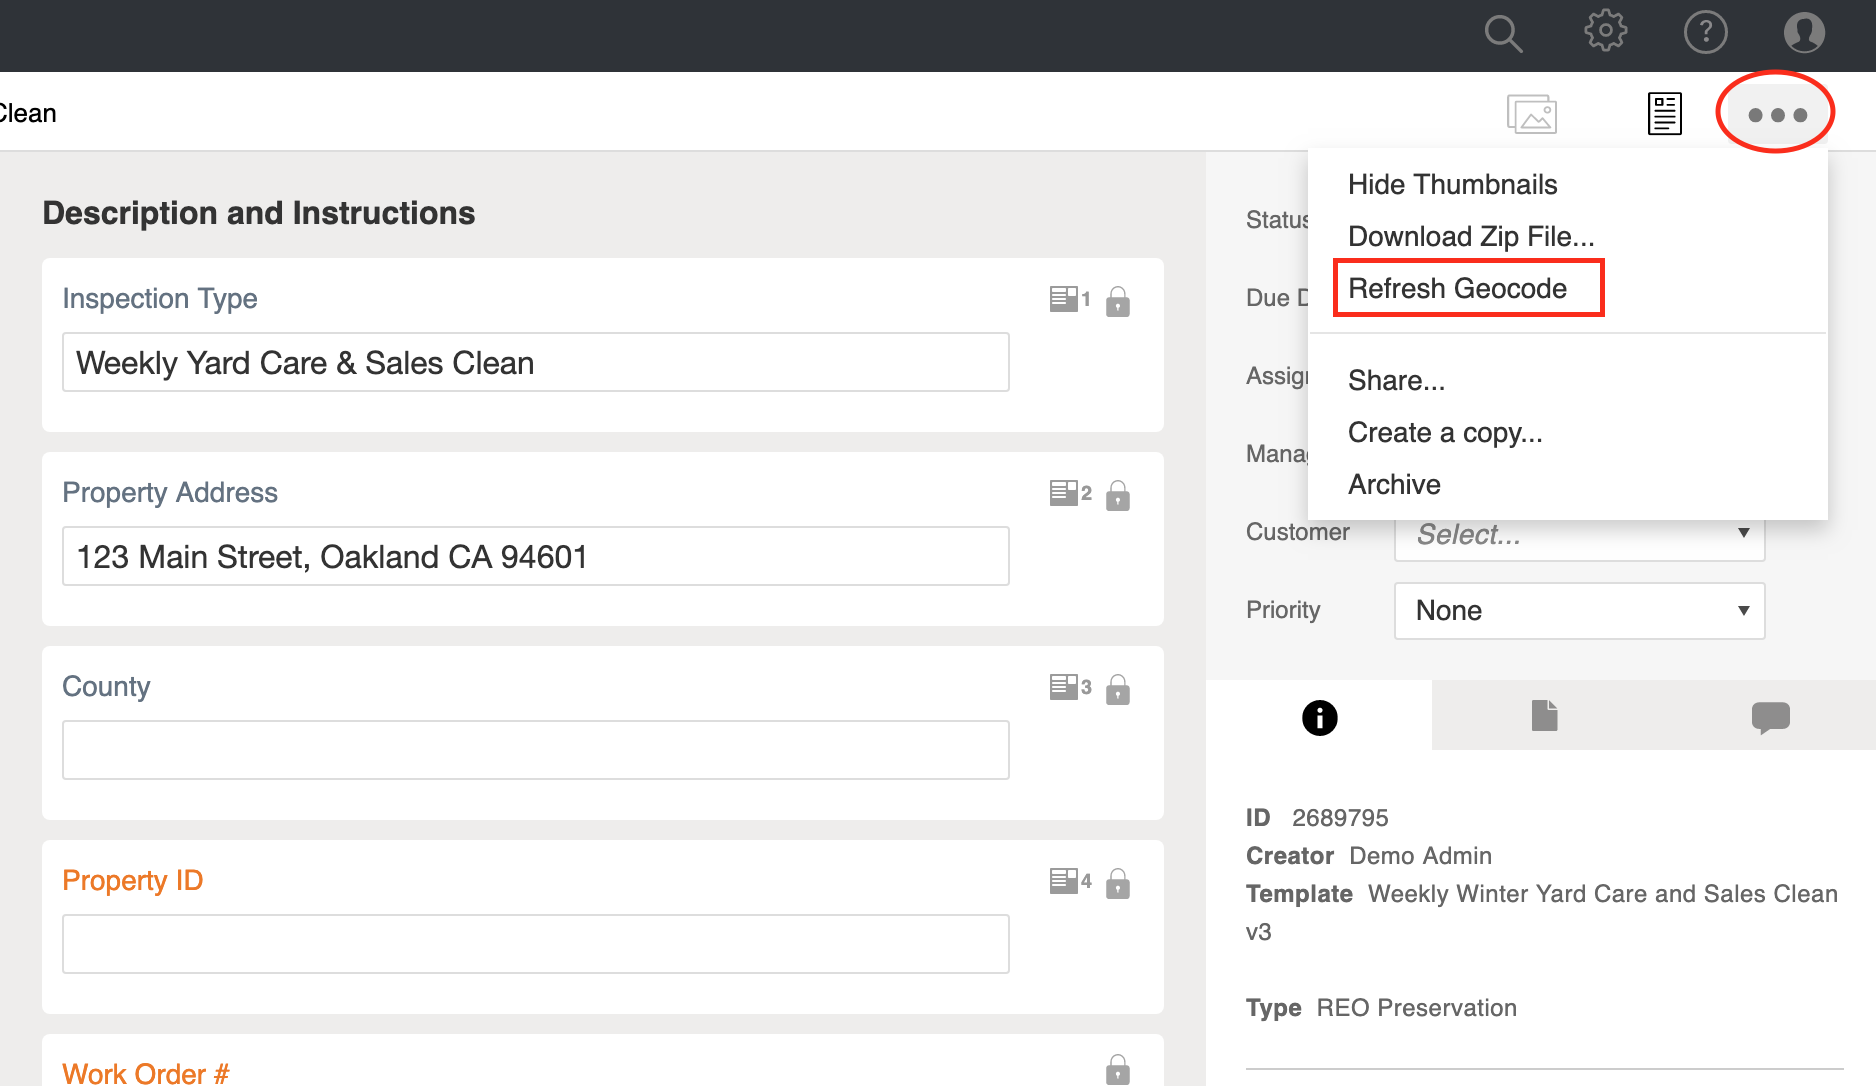
Task: Open the document report view icon
Action: click(x=1664, y=114)
